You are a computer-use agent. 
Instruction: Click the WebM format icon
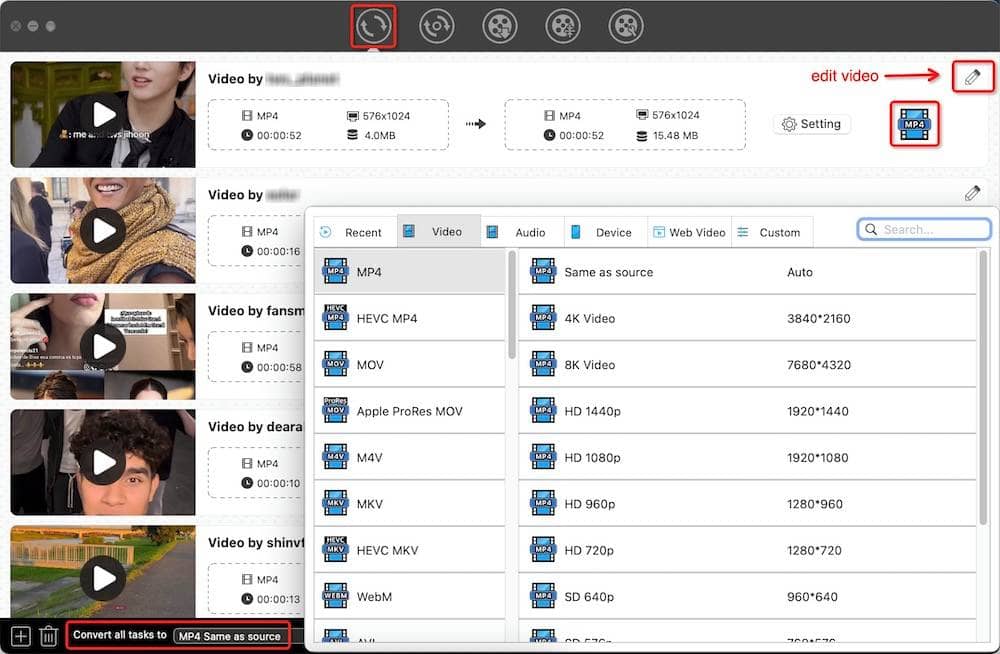(x=335, y=596)
